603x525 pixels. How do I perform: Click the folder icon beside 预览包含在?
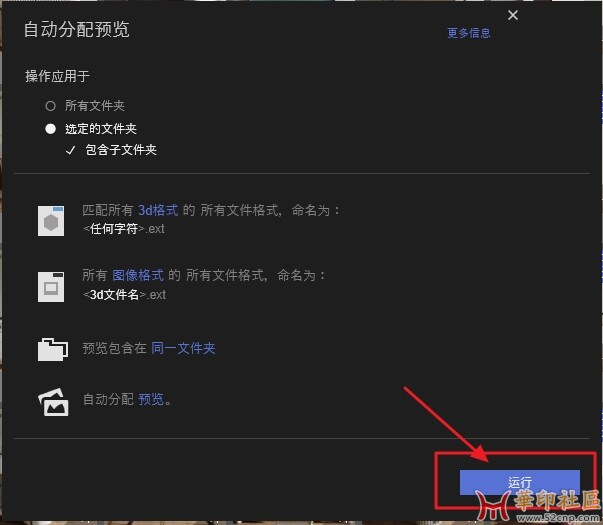tap(53, 349)
